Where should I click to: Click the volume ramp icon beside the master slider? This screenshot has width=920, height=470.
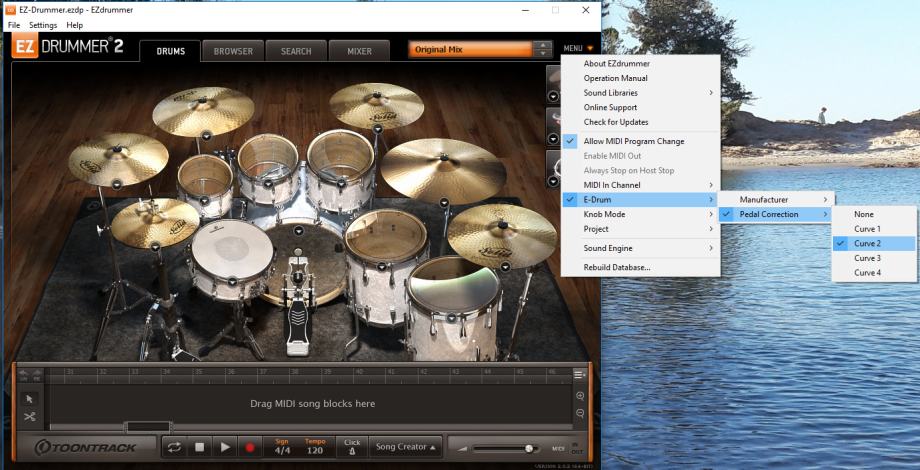coord(463,449)
